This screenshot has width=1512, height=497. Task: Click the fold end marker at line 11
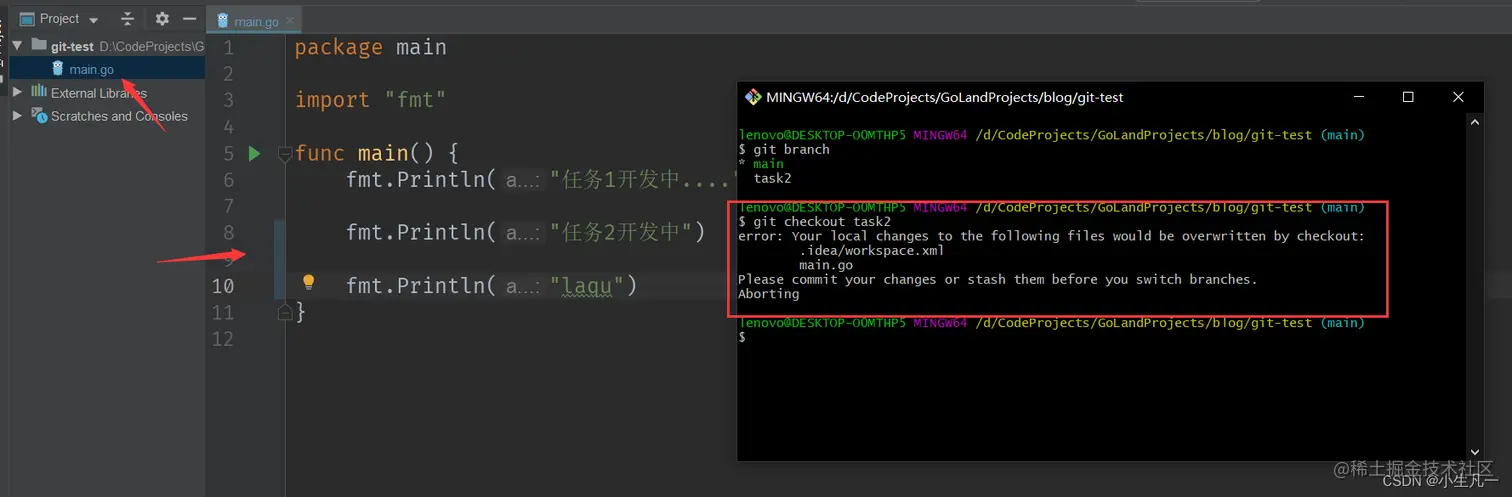point(284,312)
